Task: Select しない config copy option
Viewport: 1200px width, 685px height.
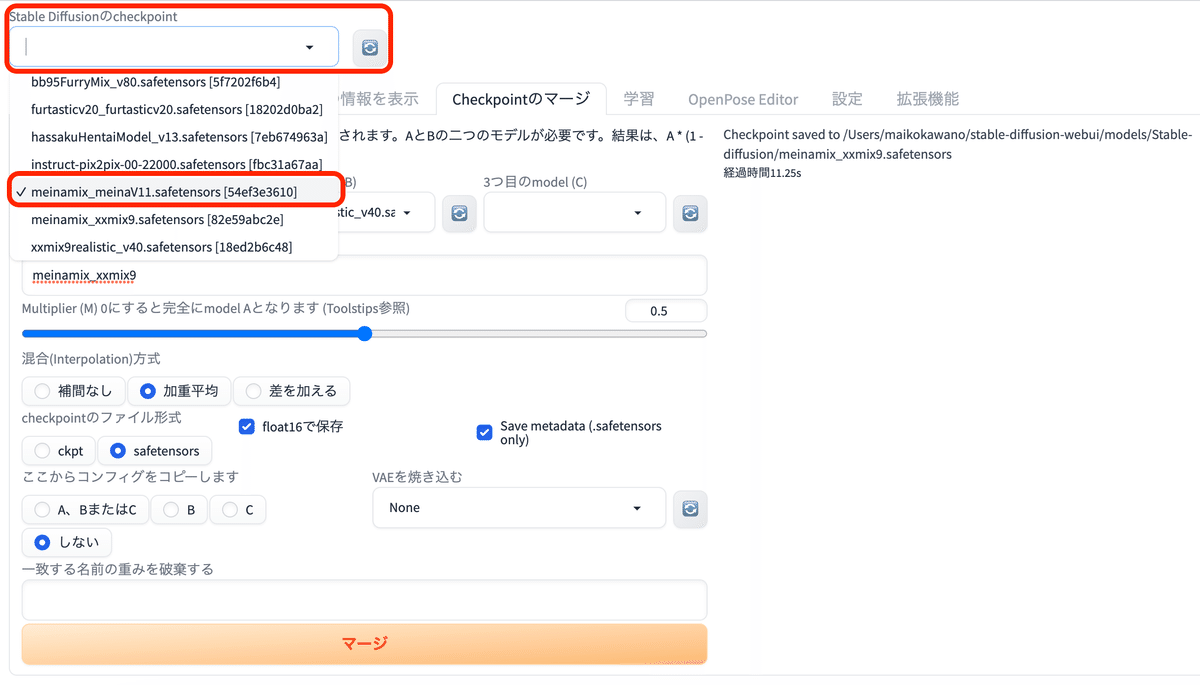Action: pyautogui.click(x=67, y=542)
